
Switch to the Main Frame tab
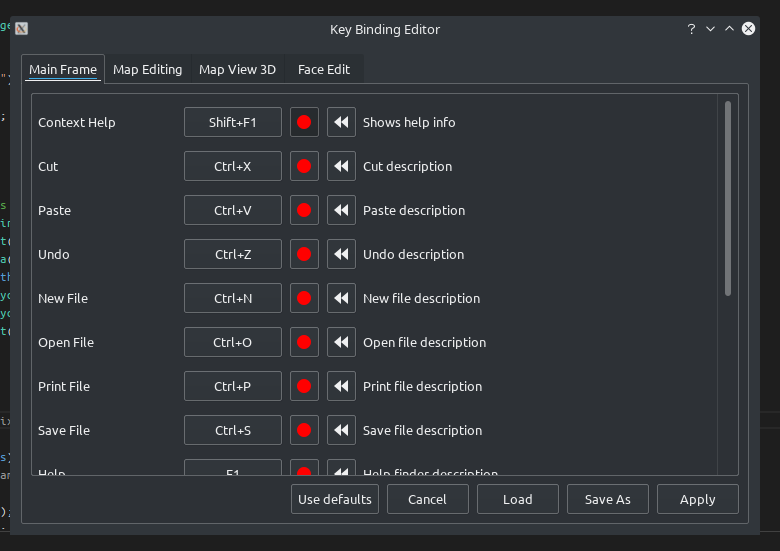(63, 69)
